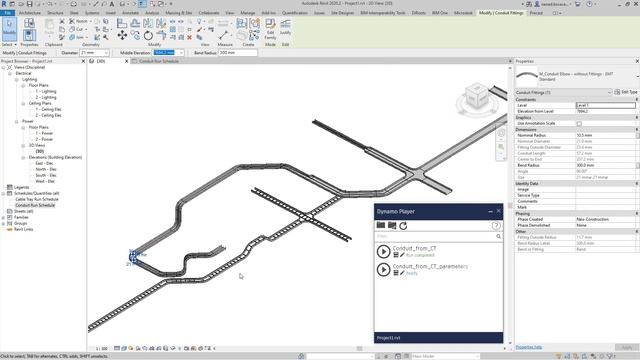Image resolution: width=640 pixels, height=360 pixels.
Task: Click Dynamo Player browse folder icon
Action: 381,225
